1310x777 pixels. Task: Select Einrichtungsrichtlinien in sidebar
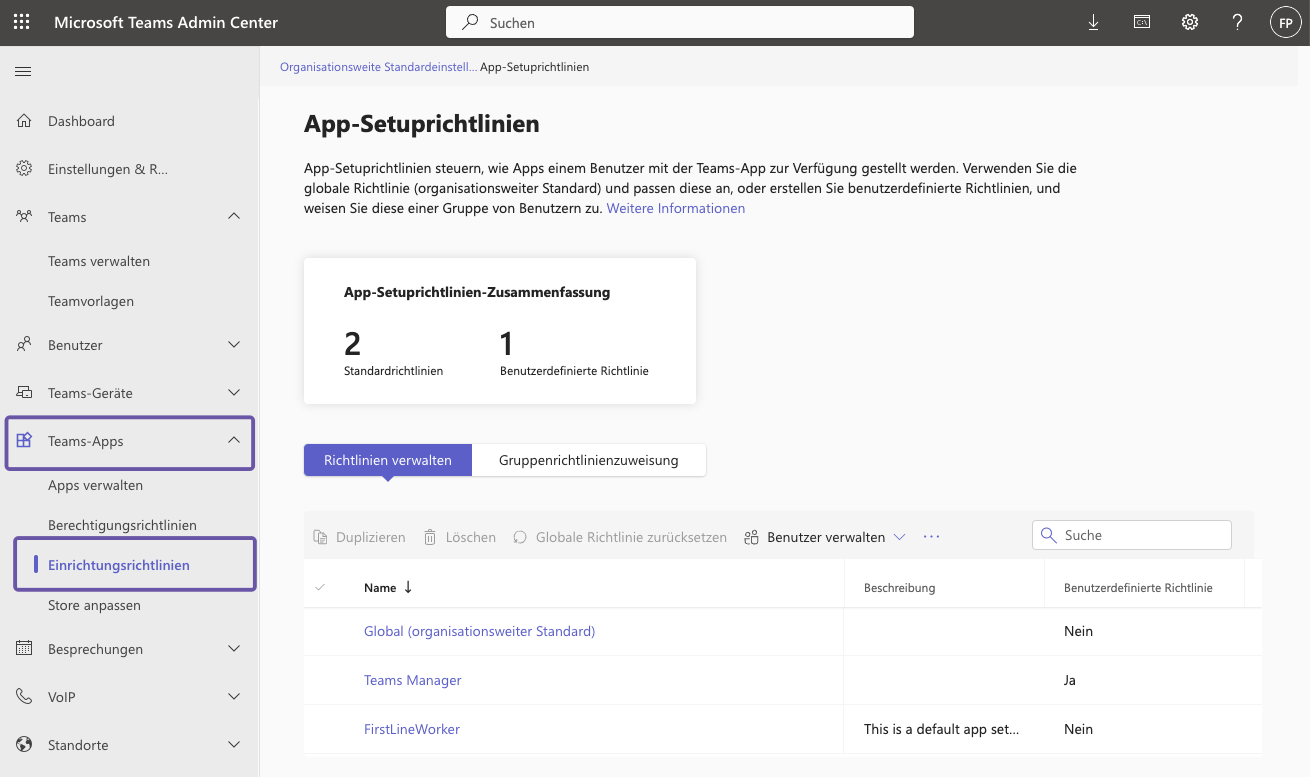tap(119, 565)
